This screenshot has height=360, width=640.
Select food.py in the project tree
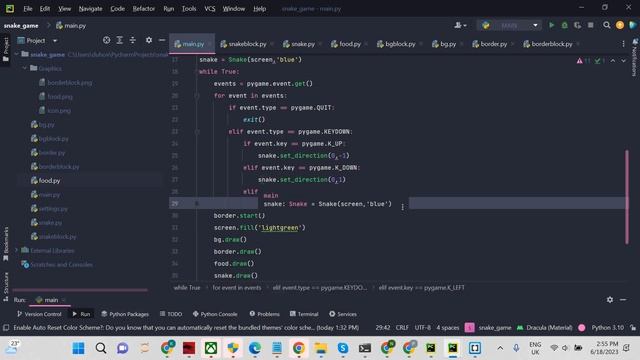point(49,180)
